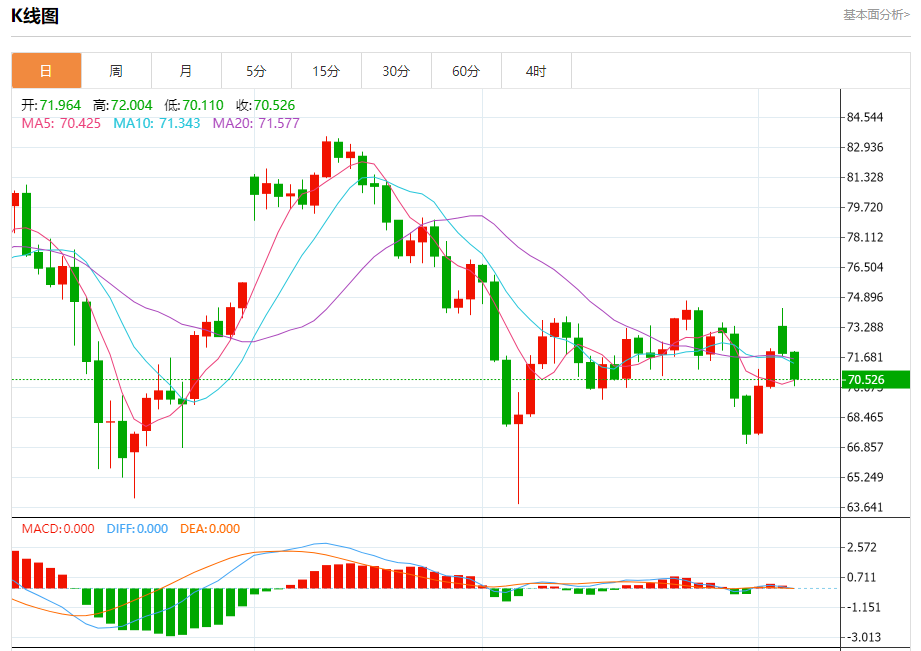This screenshot has height=651, width=921.
Task: Click the 65.249 price axis label
Action: point(865,478)
